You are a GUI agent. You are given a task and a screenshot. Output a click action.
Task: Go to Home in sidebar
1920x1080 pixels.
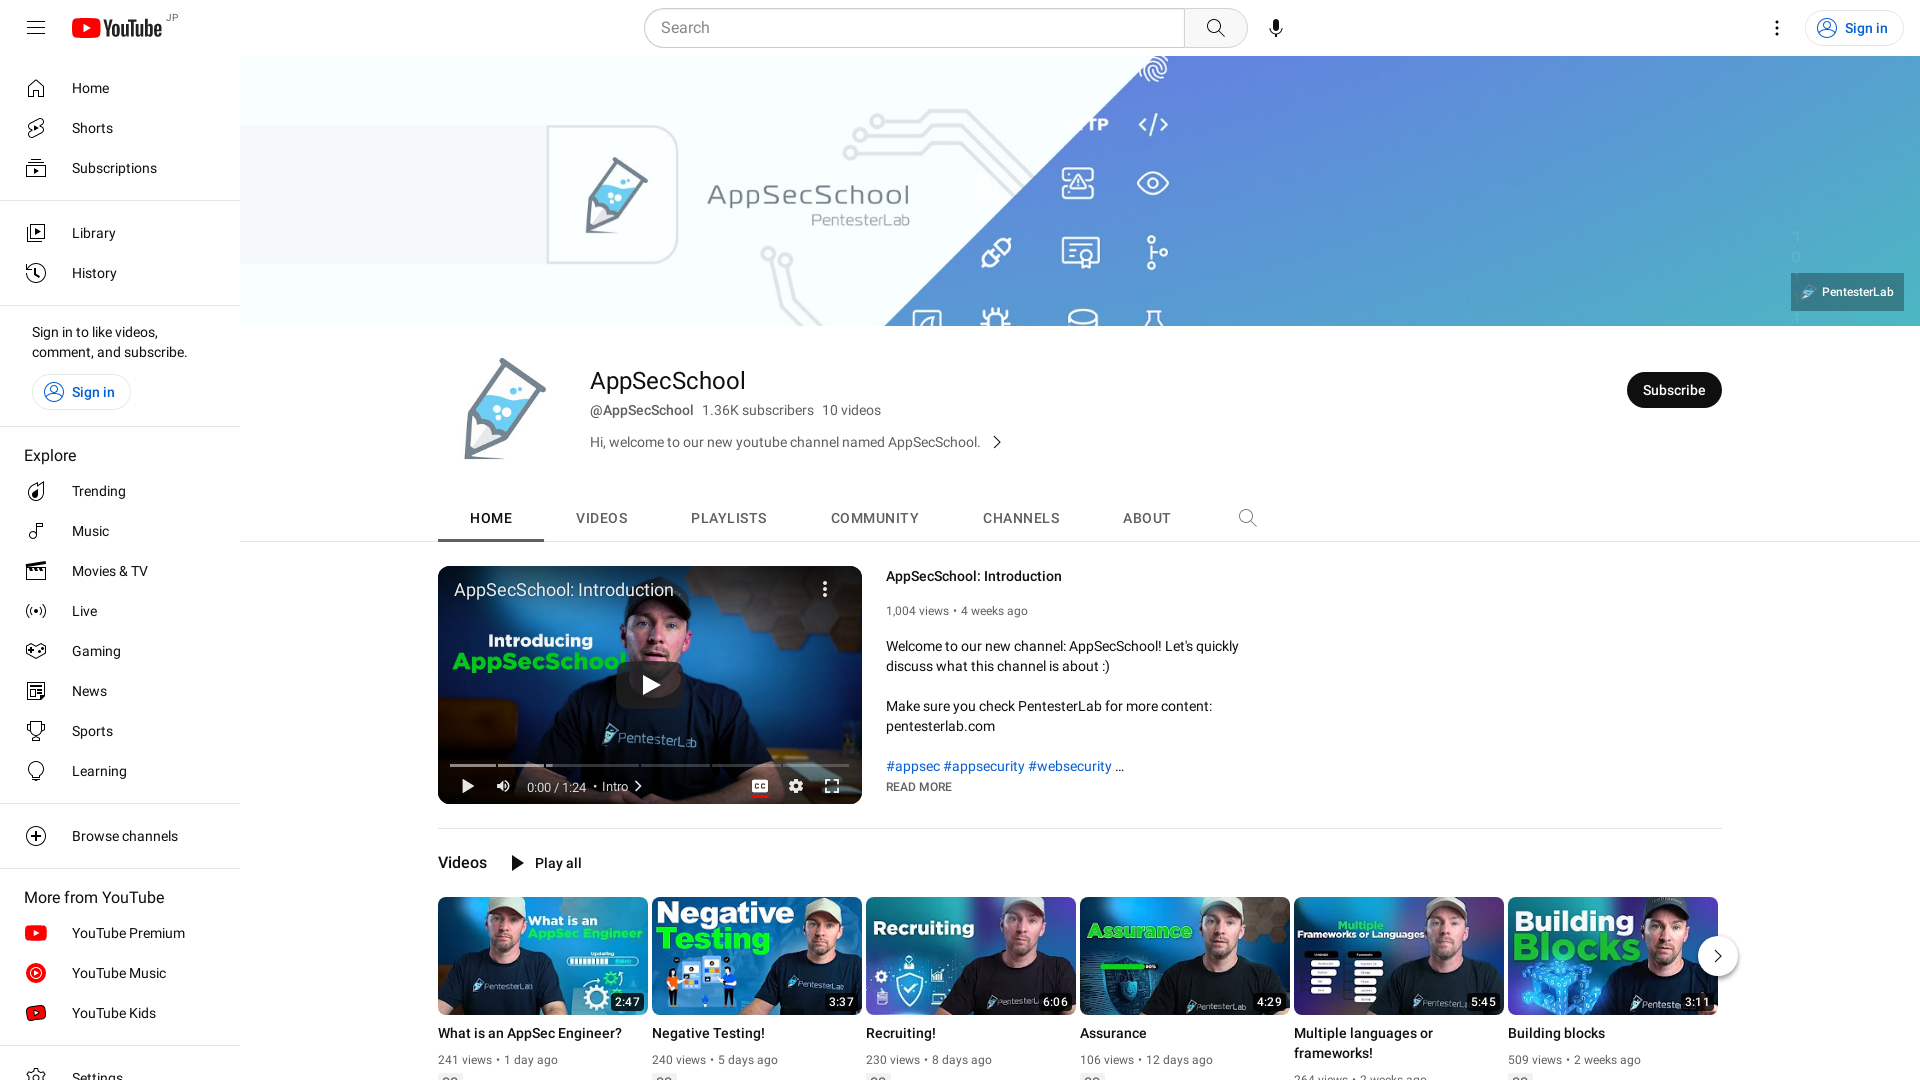point(120,88)
